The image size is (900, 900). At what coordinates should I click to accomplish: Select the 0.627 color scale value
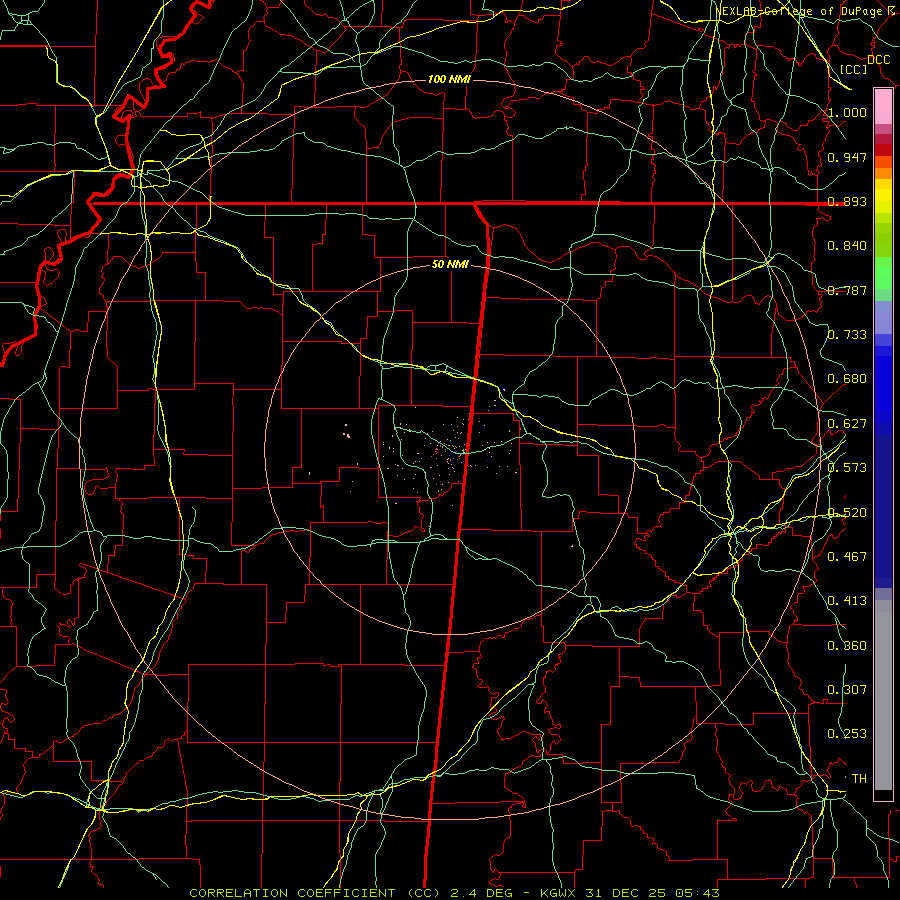847,424
